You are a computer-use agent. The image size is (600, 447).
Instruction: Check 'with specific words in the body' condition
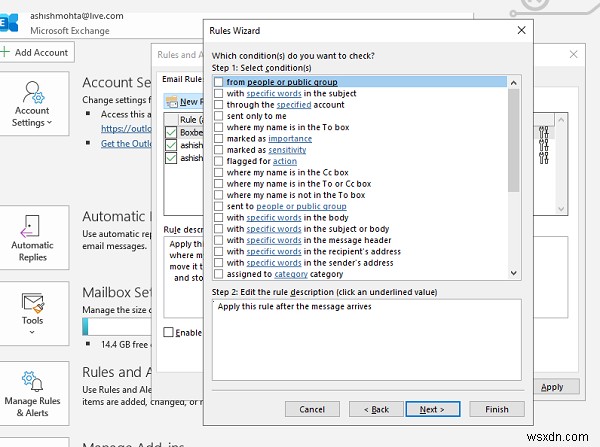(218, 217)
